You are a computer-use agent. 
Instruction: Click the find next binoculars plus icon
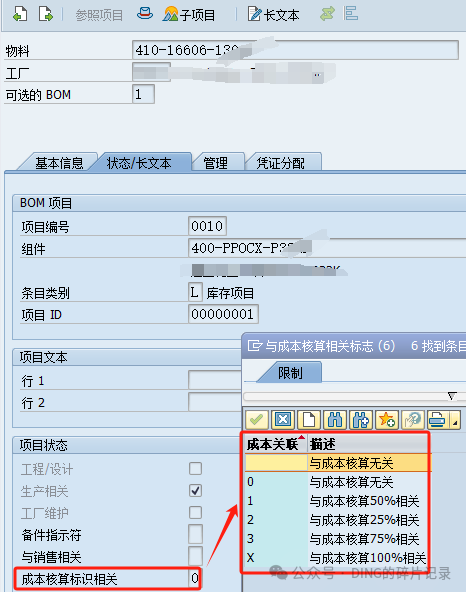click(x=361, y=420)
